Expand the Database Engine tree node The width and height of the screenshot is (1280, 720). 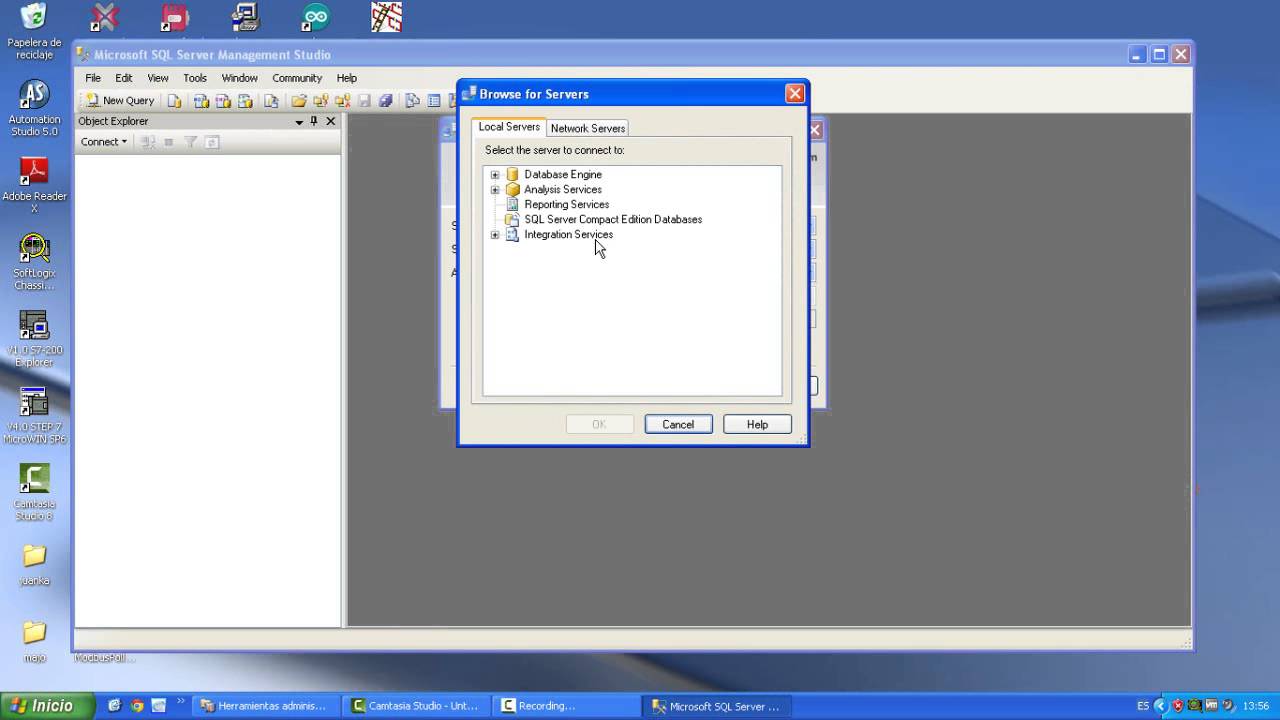coord(495,175)
